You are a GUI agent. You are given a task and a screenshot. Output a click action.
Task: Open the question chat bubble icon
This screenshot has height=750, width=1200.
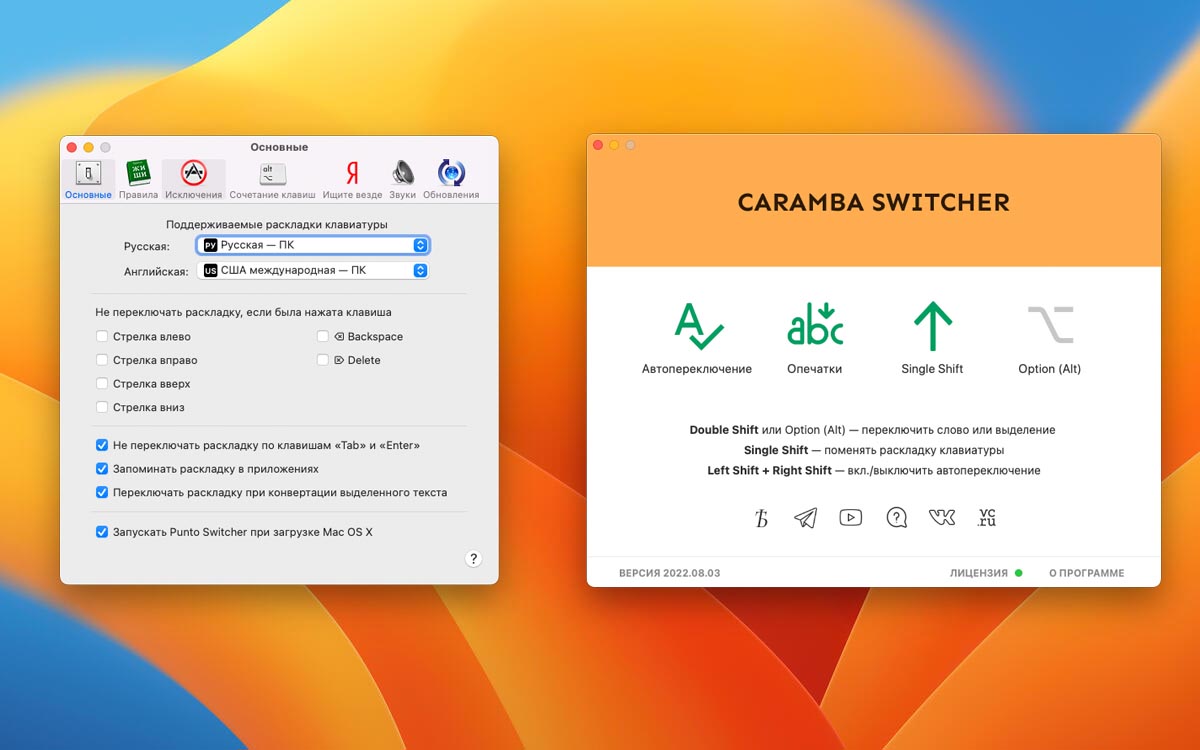(x=897, y=518)
